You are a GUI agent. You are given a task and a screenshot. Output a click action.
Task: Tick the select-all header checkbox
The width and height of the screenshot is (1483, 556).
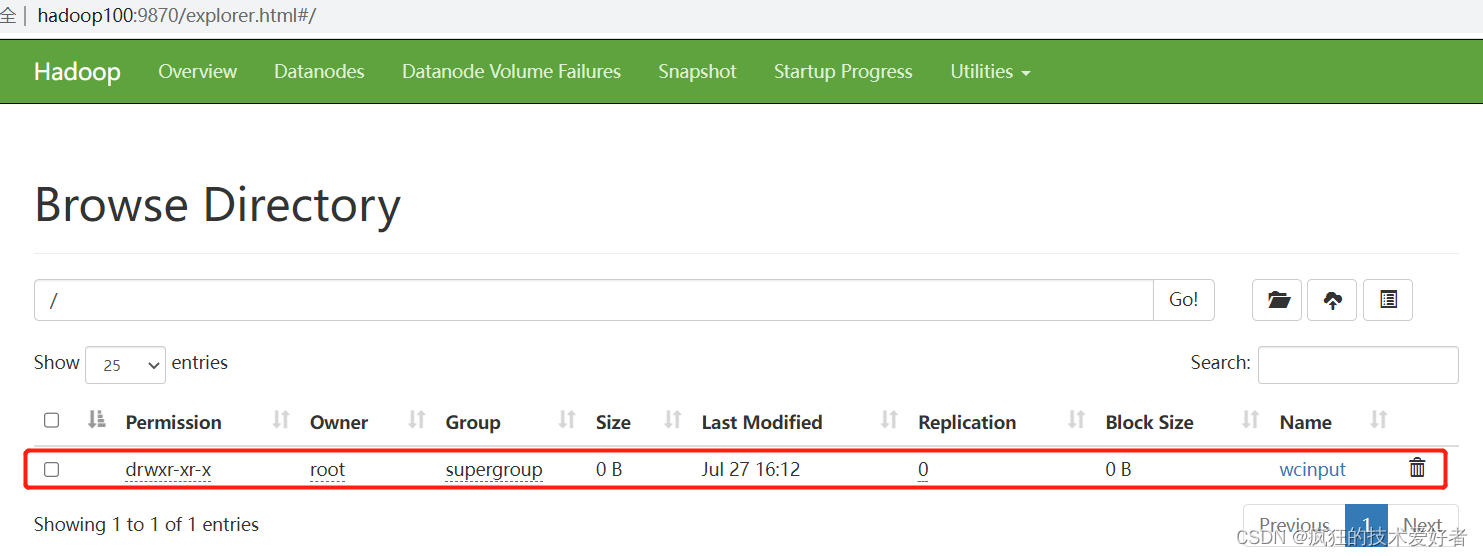click(x=52, y=421)
